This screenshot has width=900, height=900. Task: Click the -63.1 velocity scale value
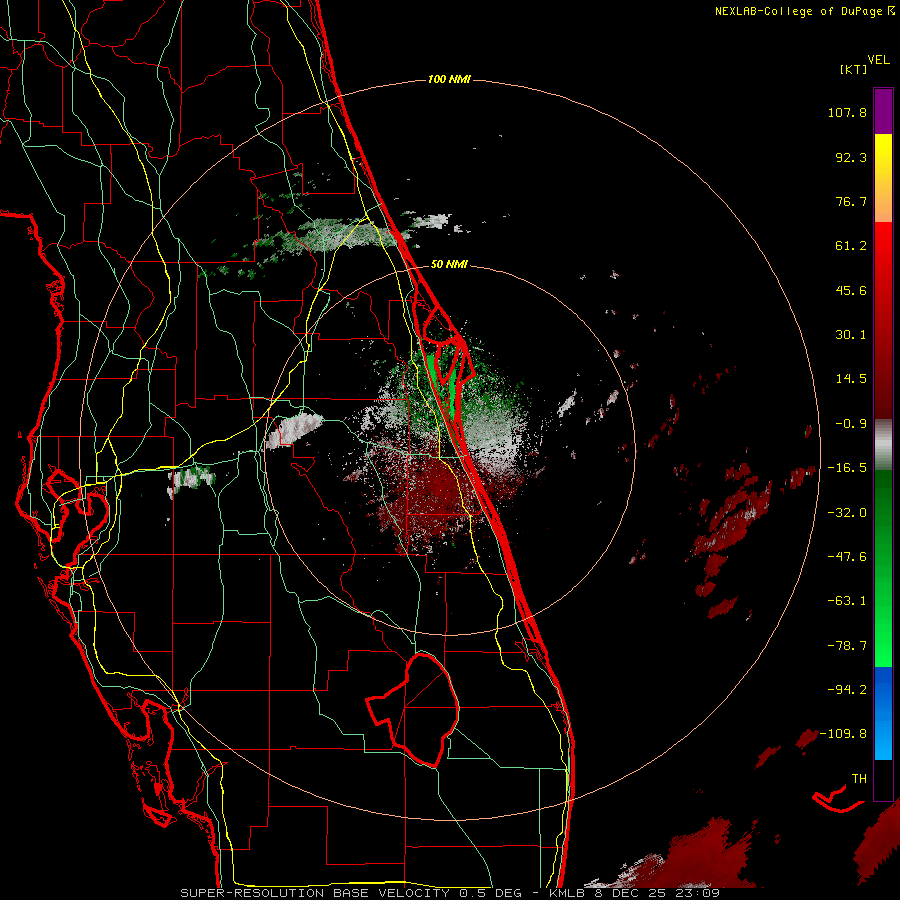(x=847, y=601)
